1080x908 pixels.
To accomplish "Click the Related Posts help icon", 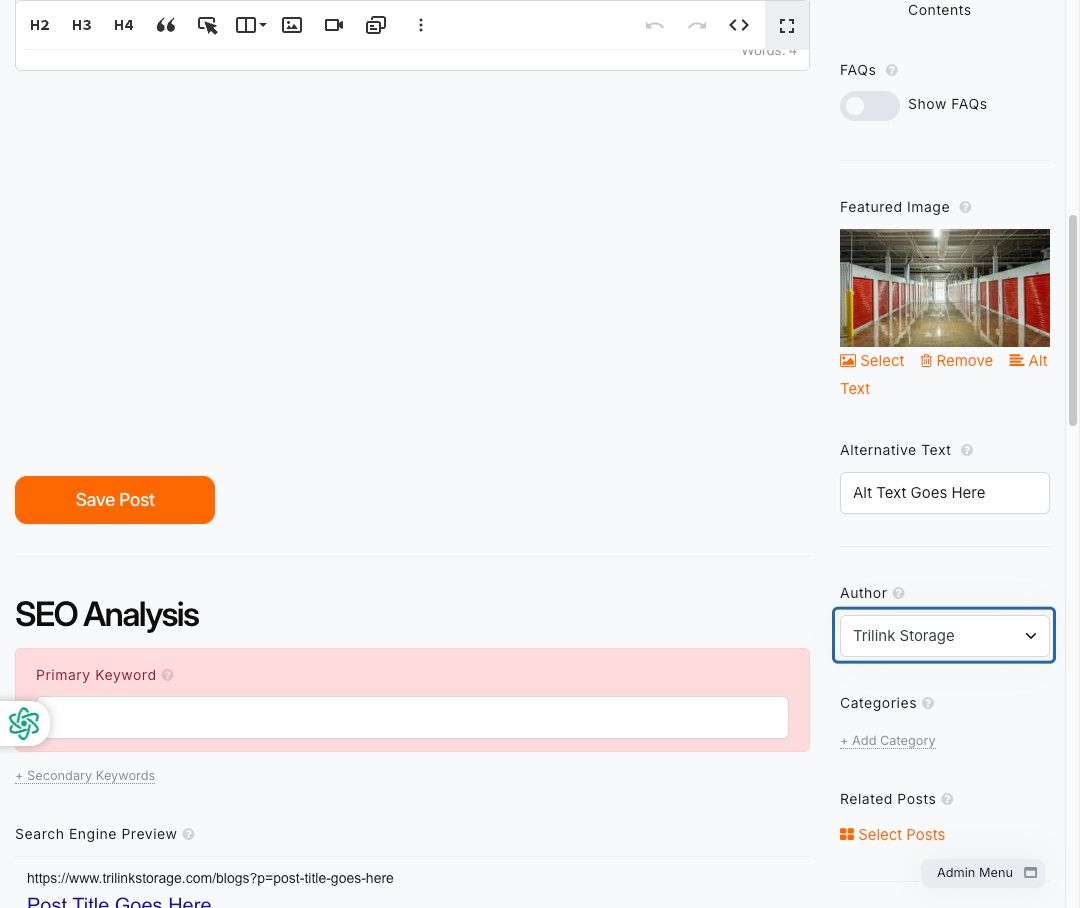I will pyautogui.click(x=947, y=799).
